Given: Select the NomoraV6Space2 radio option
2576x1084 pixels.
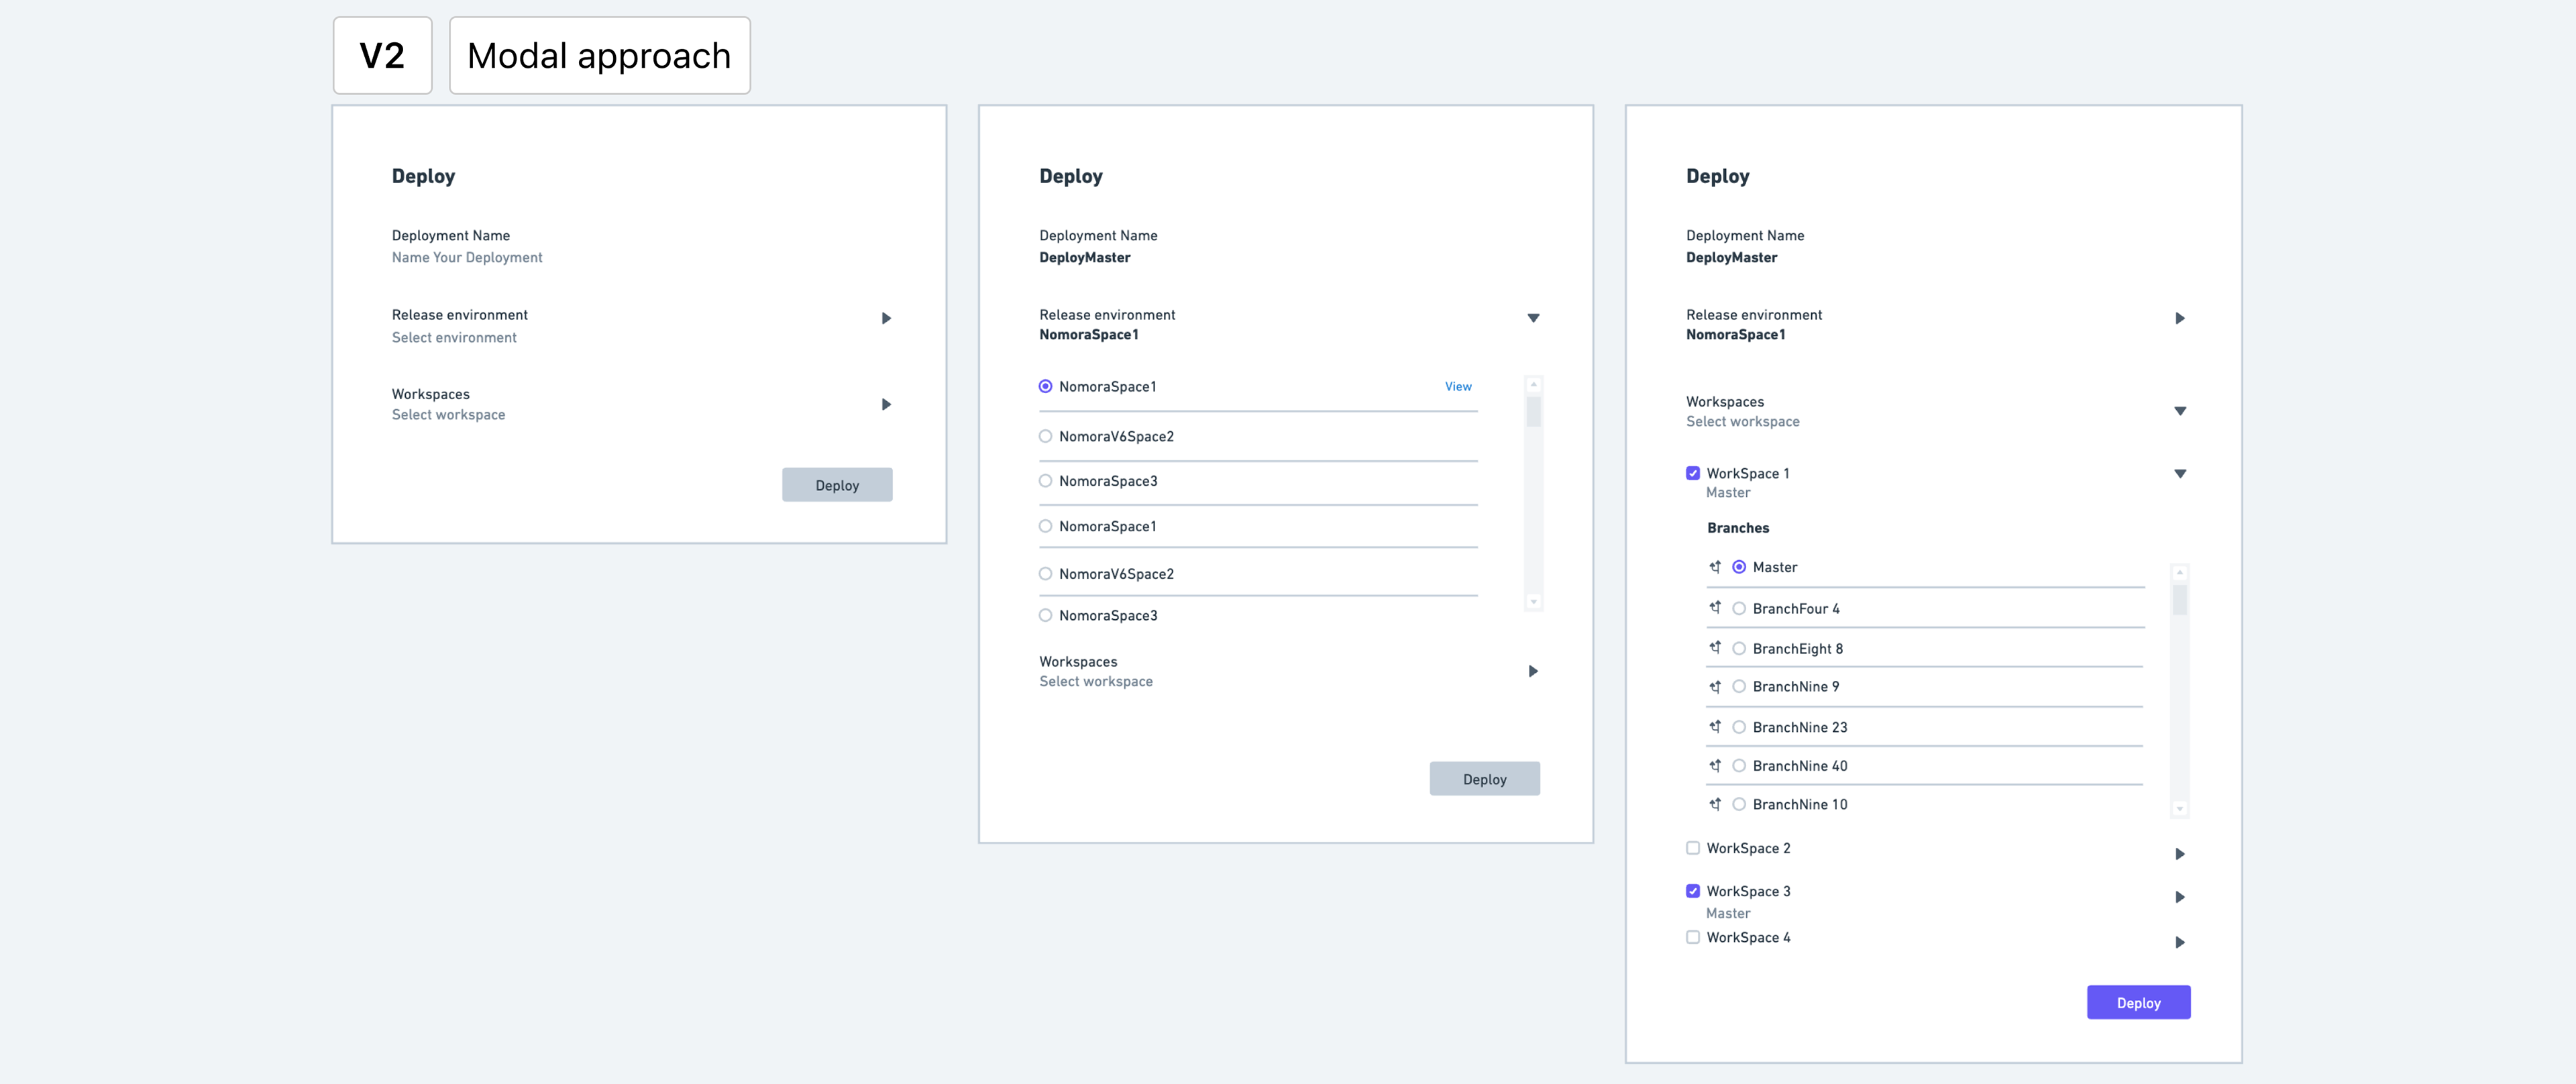Looking at the screenshot, I should pos(1045,436).
